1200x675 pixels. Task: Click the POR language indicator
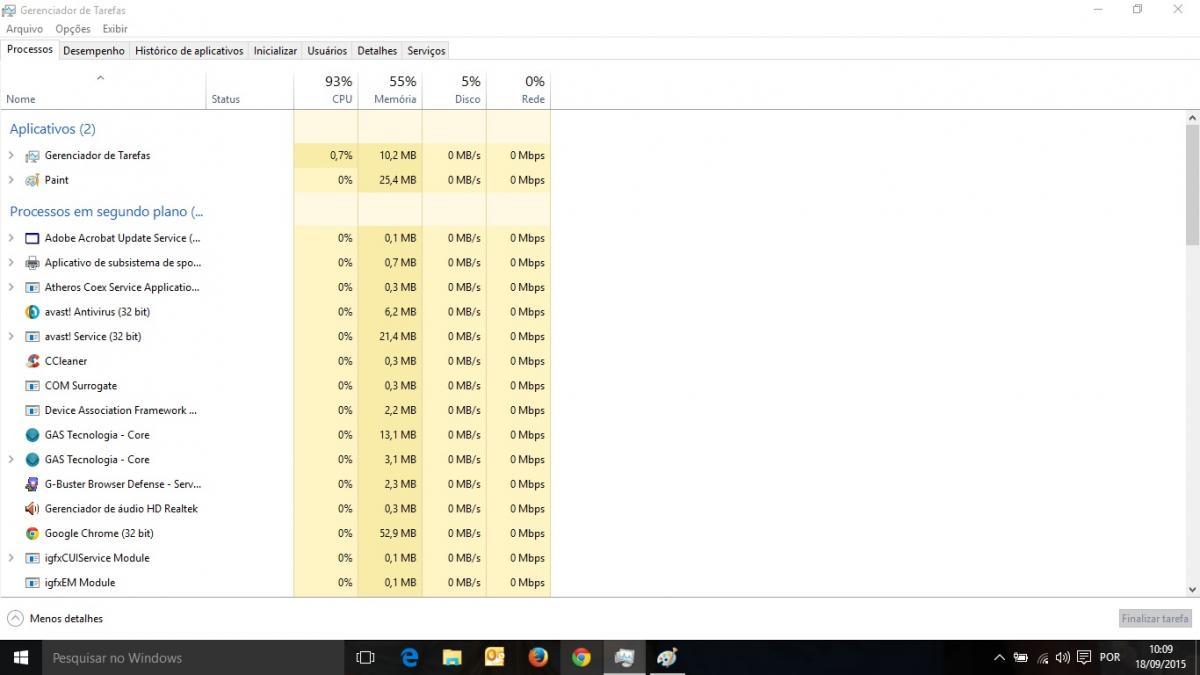click(1110, 658)
